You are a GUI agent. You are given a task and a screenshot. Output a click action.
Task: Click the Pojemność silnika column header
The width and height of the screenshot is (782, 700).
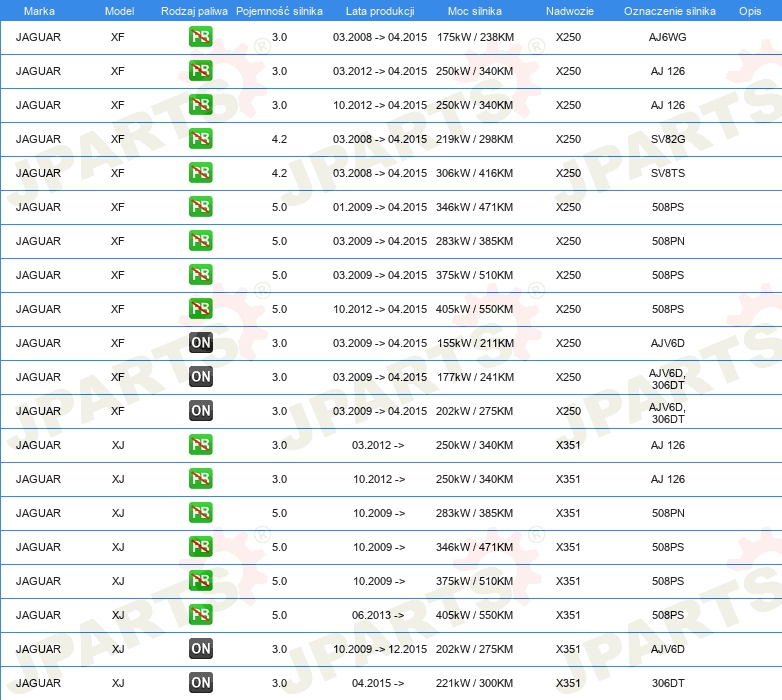pyautogui.click(x=279, y=11)
